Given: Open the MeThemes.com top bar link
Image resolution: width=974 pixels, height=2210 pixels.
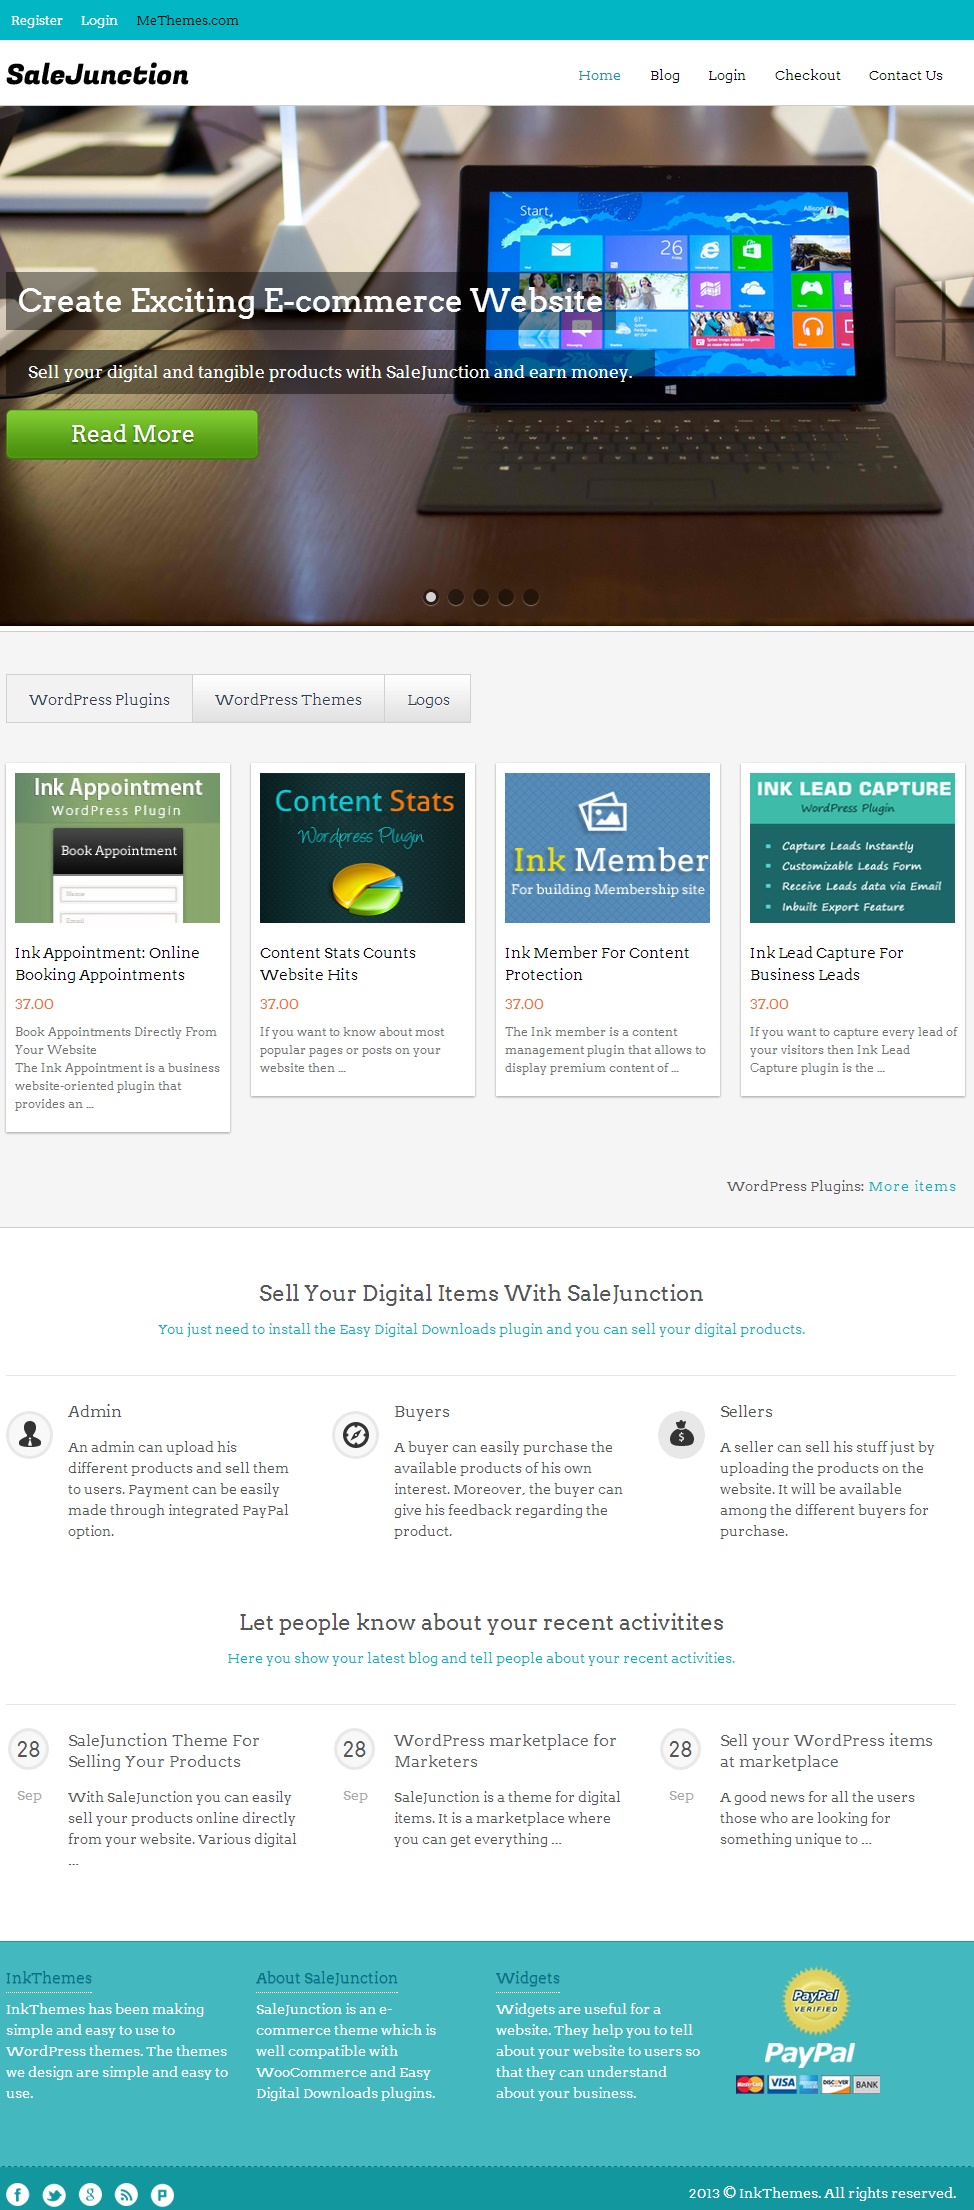Looking at the screenshot, I should [x=187, y=20].
